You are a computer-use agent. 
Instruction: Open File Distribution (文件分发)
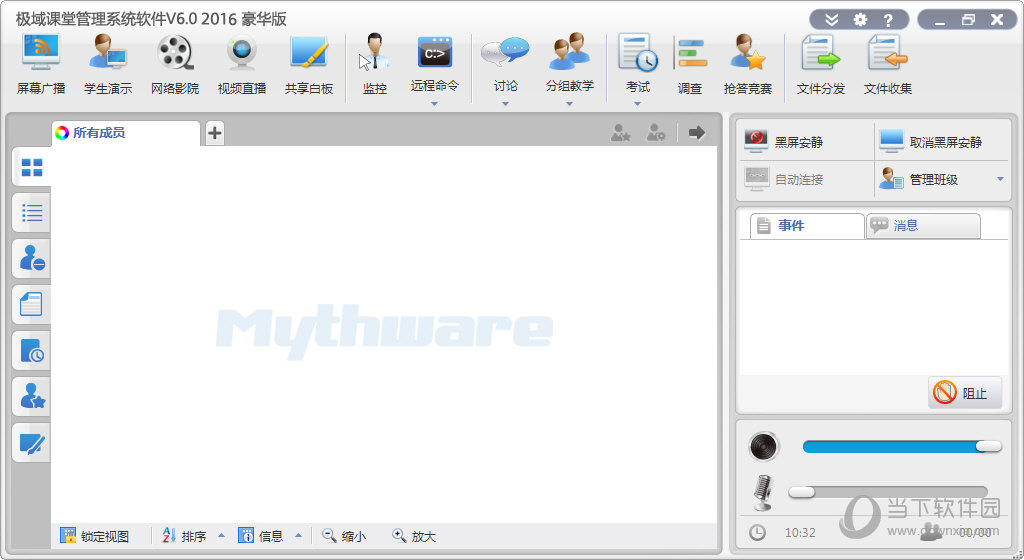click(821, 65)
